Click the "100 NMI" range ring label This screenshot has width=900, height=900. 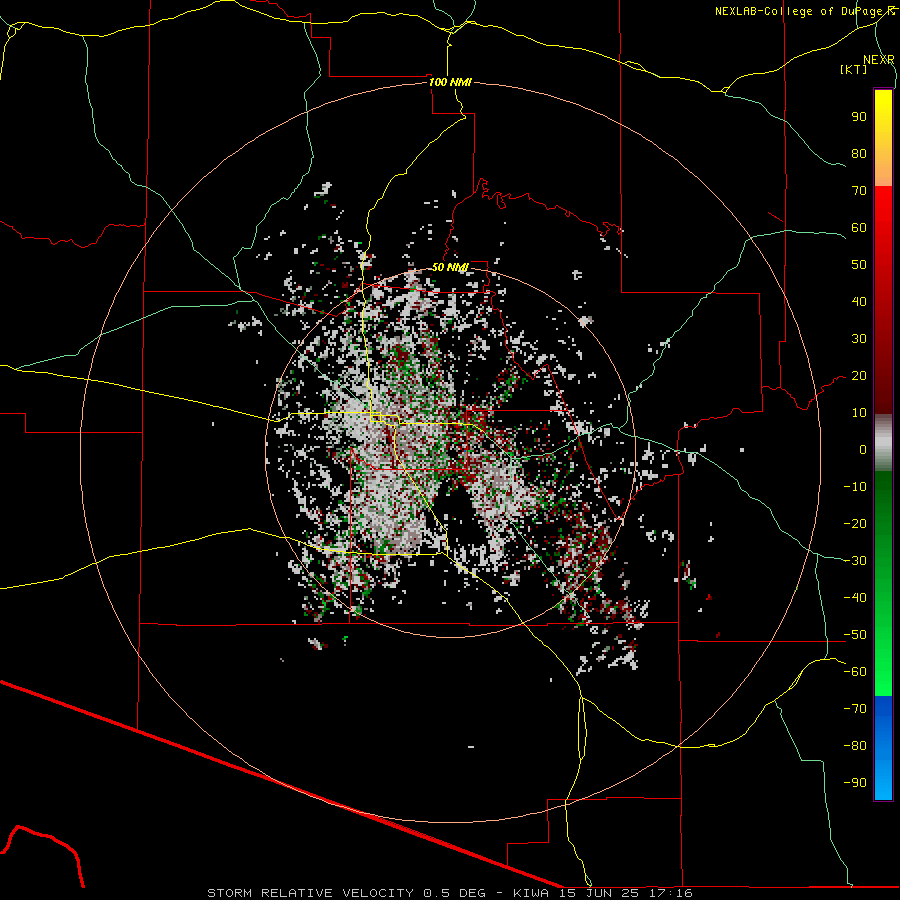[450, 82]
